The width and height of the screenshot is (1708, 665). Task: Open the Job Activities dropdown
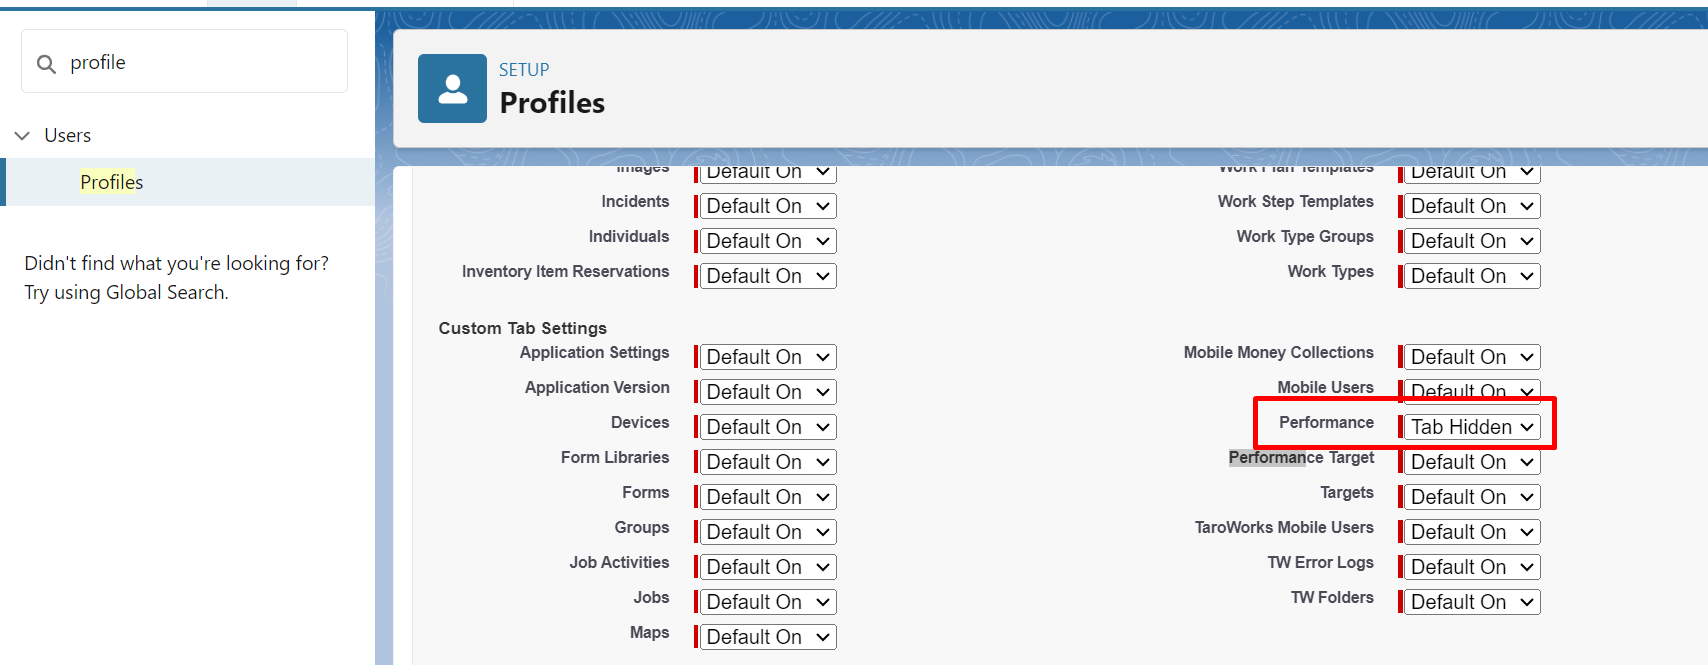(767, 567)
